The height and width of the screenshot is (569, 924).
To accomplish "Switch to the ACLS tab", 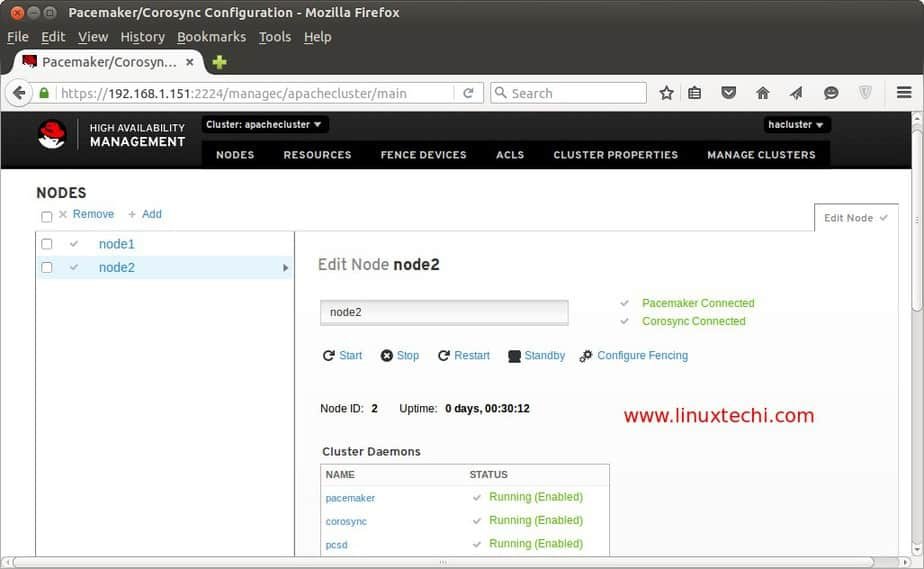I will 510,155.
